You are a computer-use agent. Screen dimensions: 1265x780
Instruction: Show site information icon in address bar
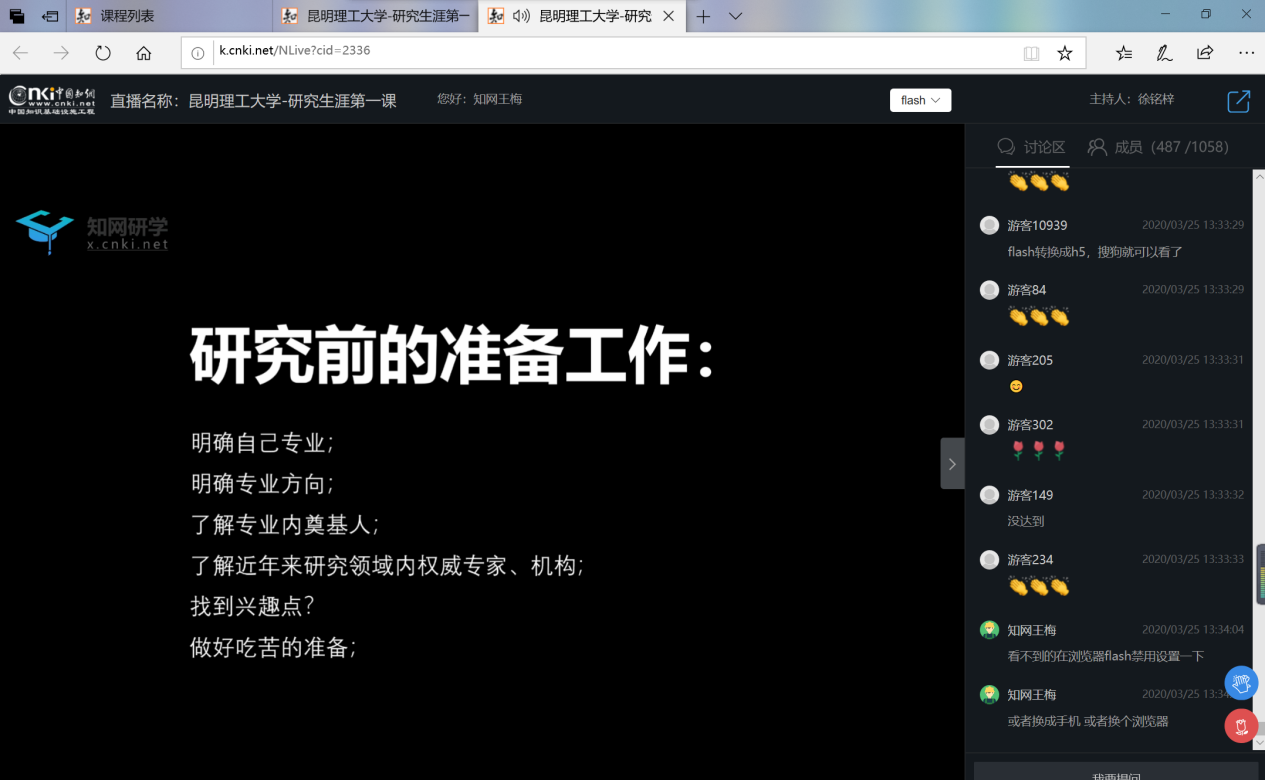coord(198,53)
